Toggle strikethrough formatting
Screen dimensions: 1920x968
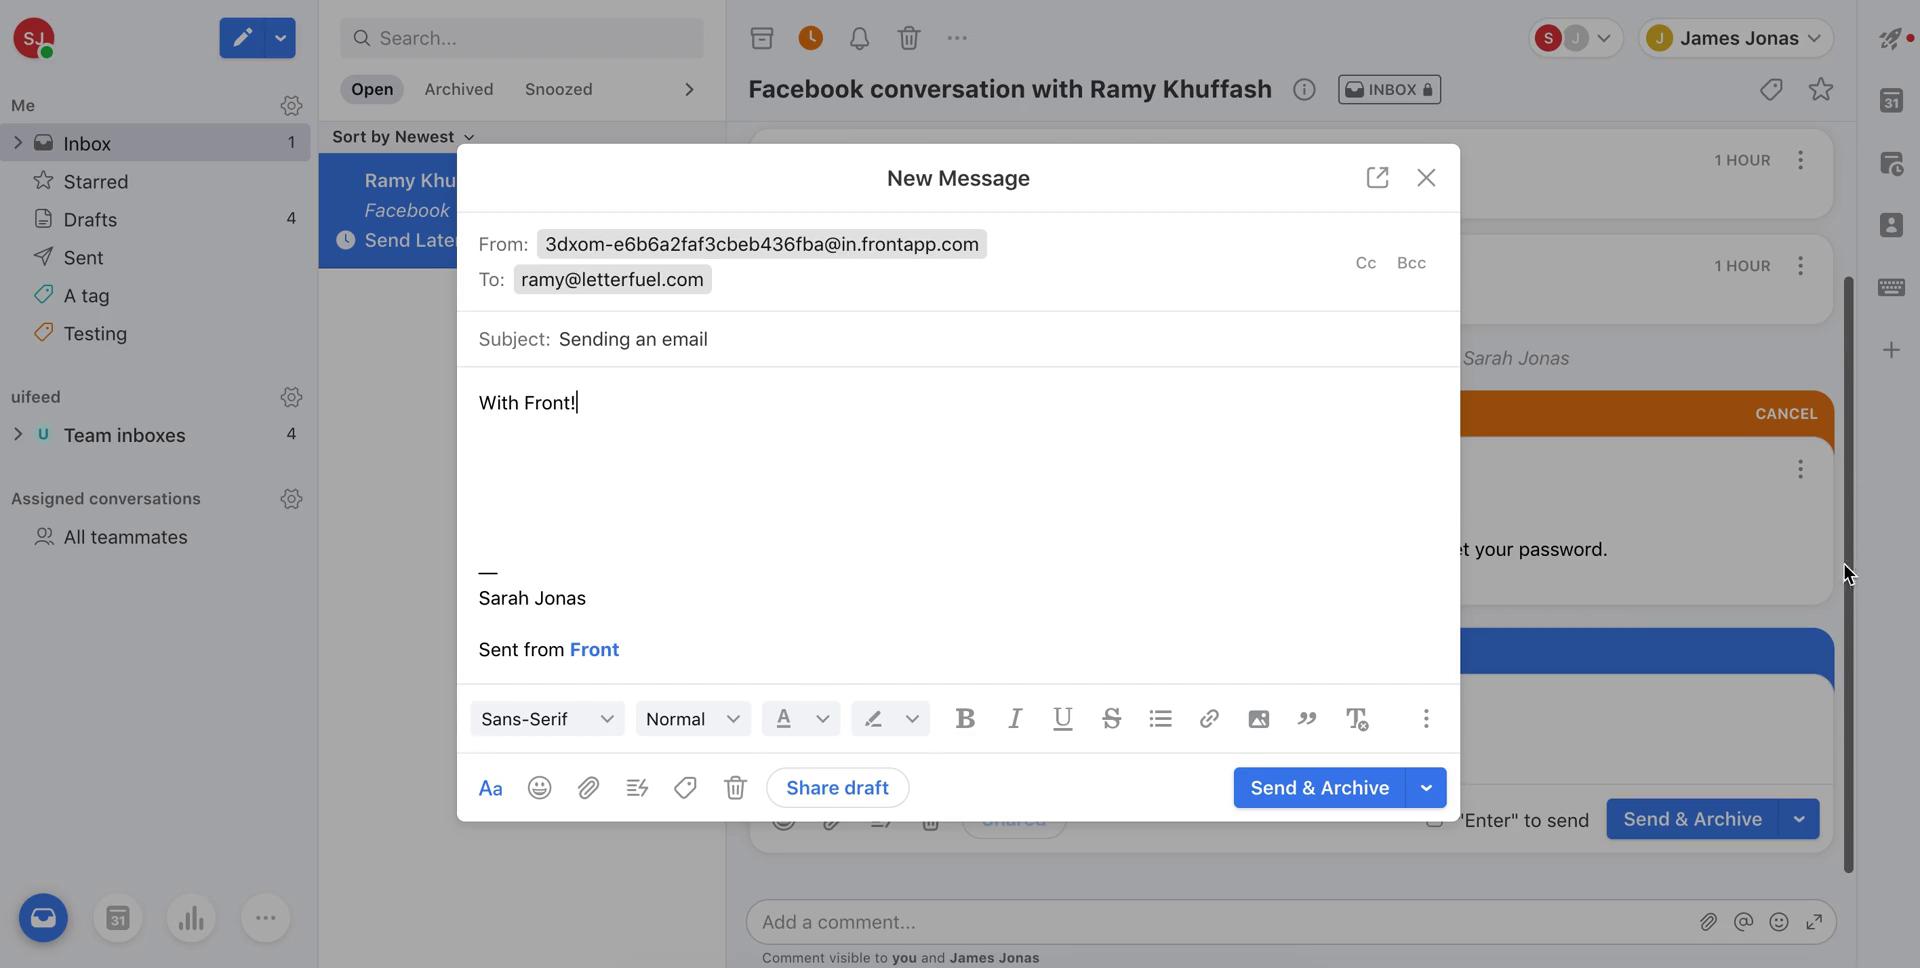click(1111, 719)
